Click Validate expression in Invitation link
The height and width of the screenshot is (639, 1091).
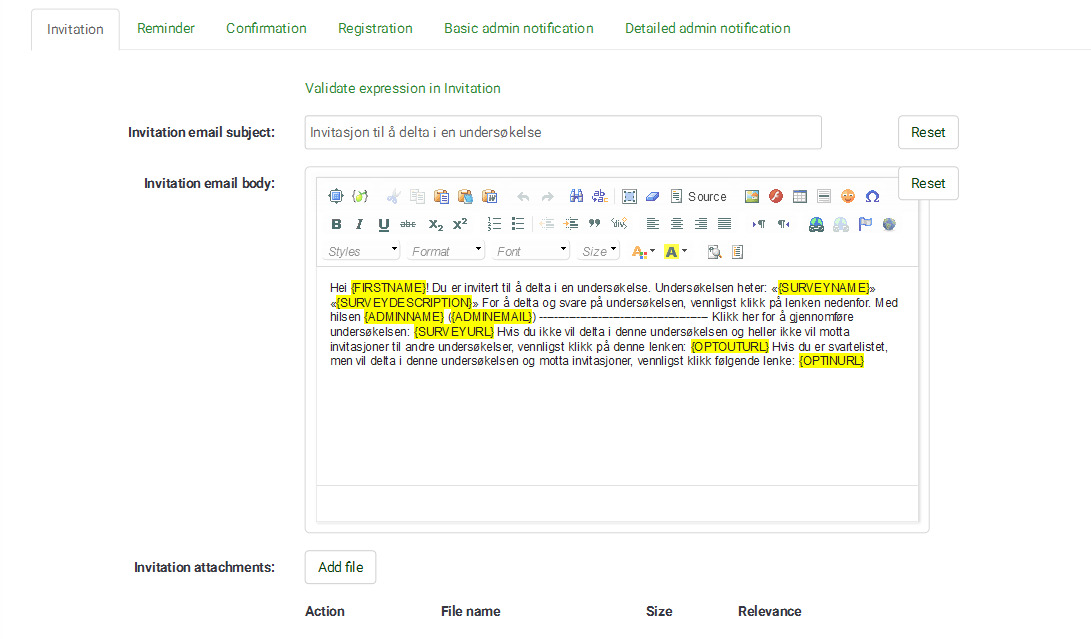point(402,88)
